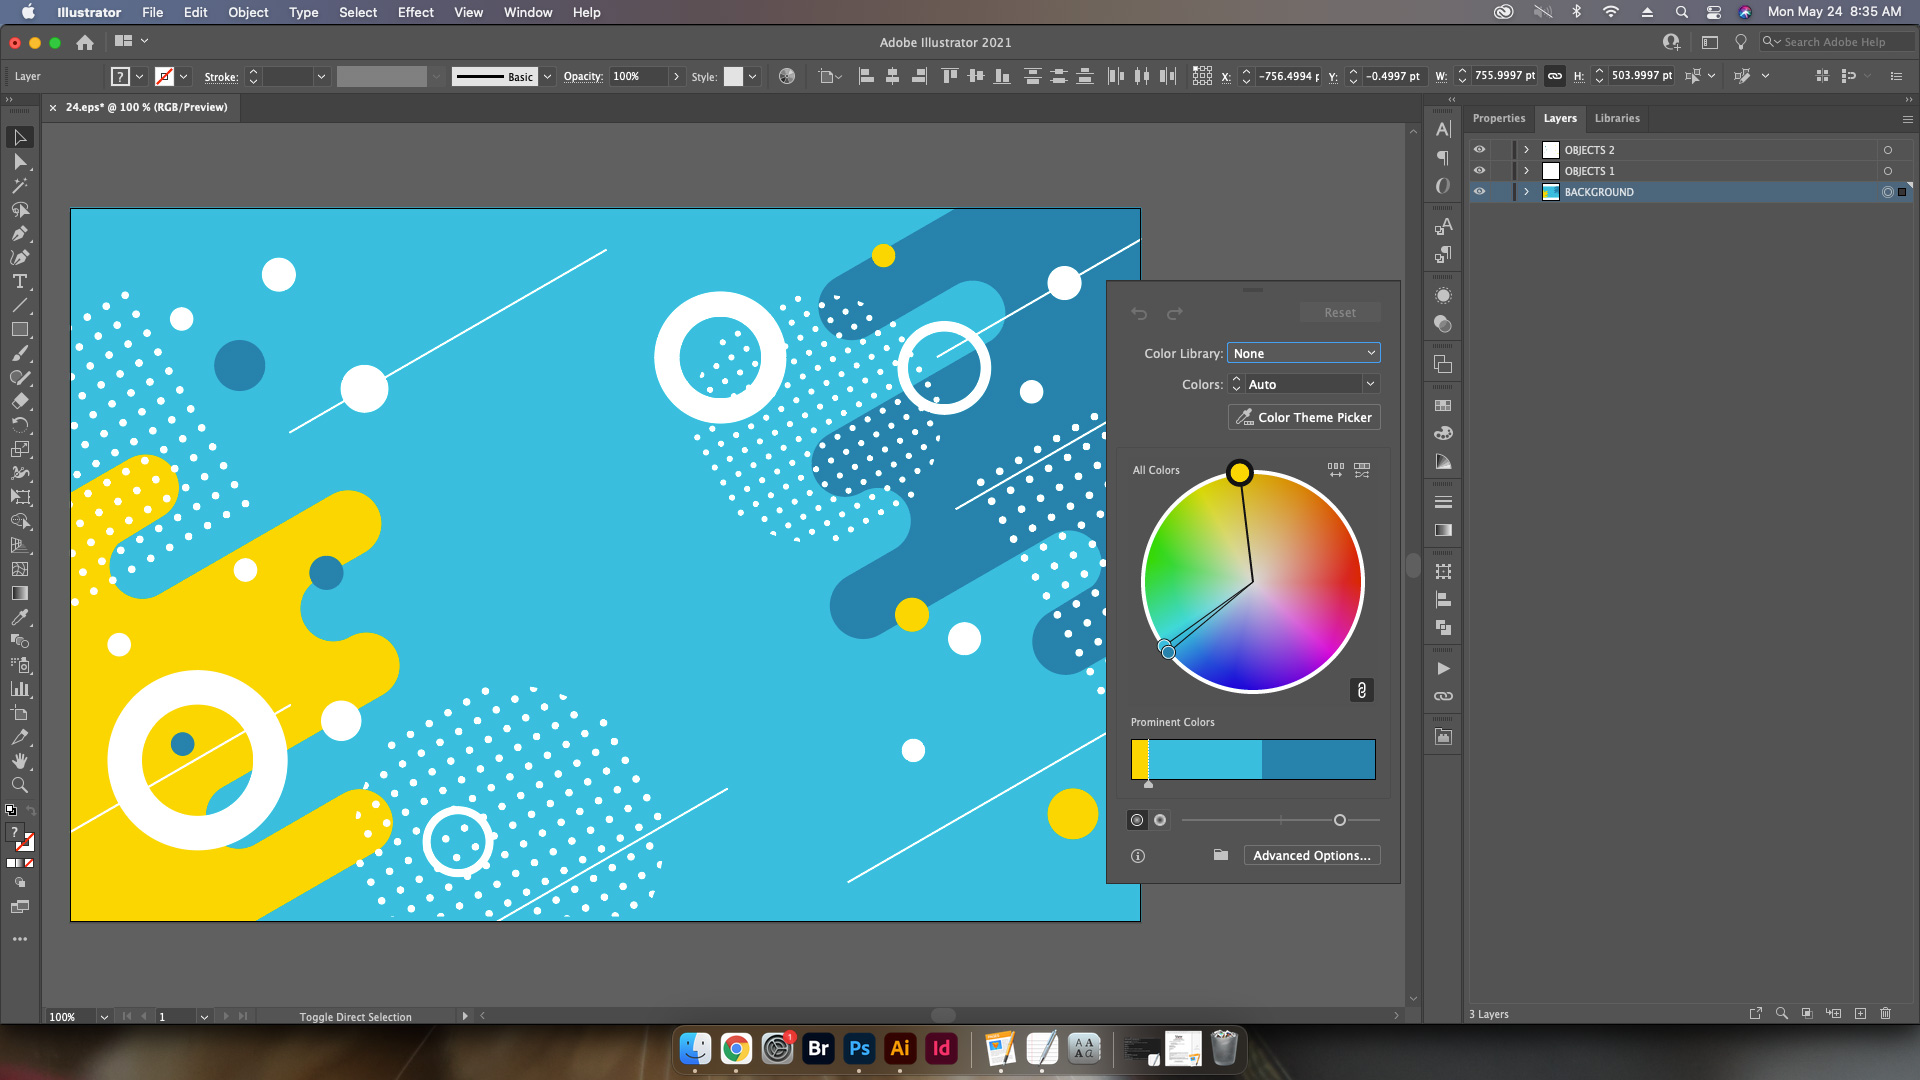
Task: Click the Reset button in color panel
Action: tap(1340, 313)
